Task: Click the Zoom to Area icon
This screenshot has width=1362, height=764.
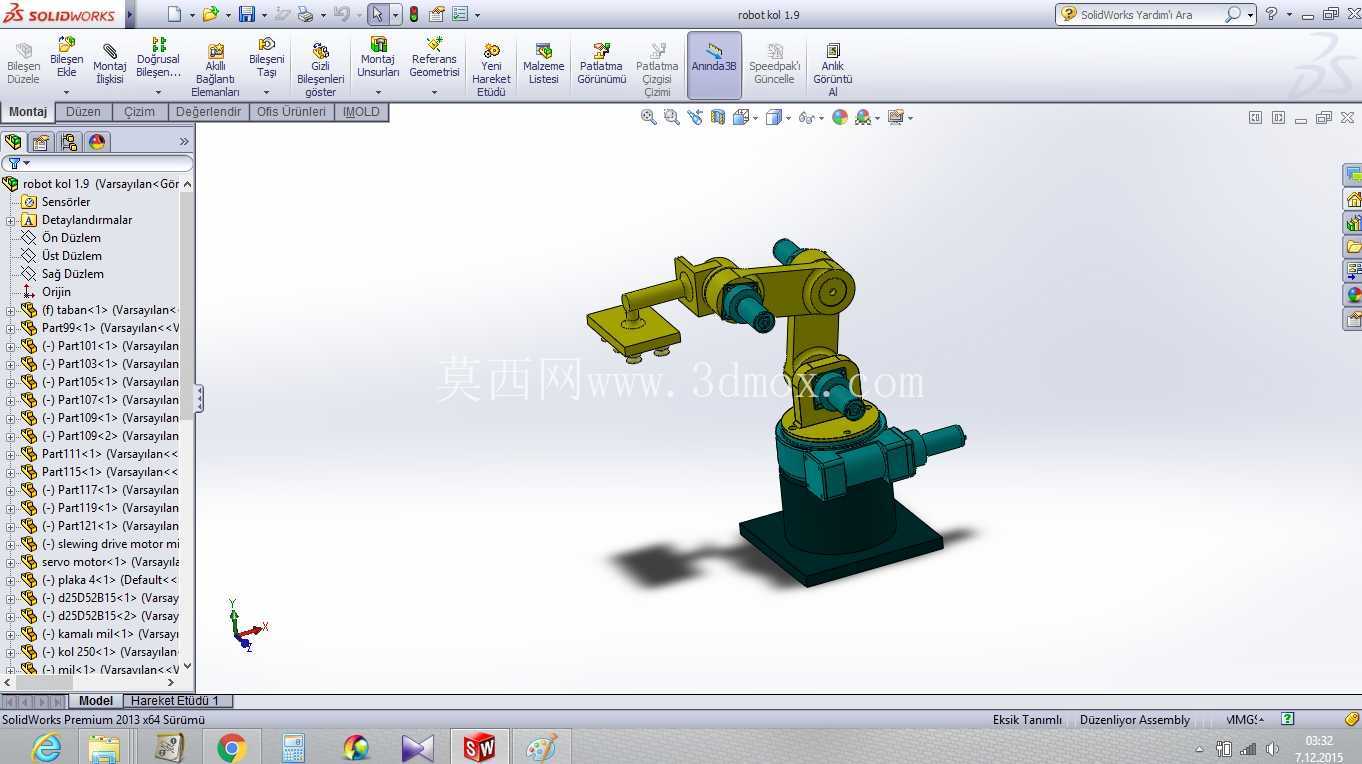Action: 672,117
